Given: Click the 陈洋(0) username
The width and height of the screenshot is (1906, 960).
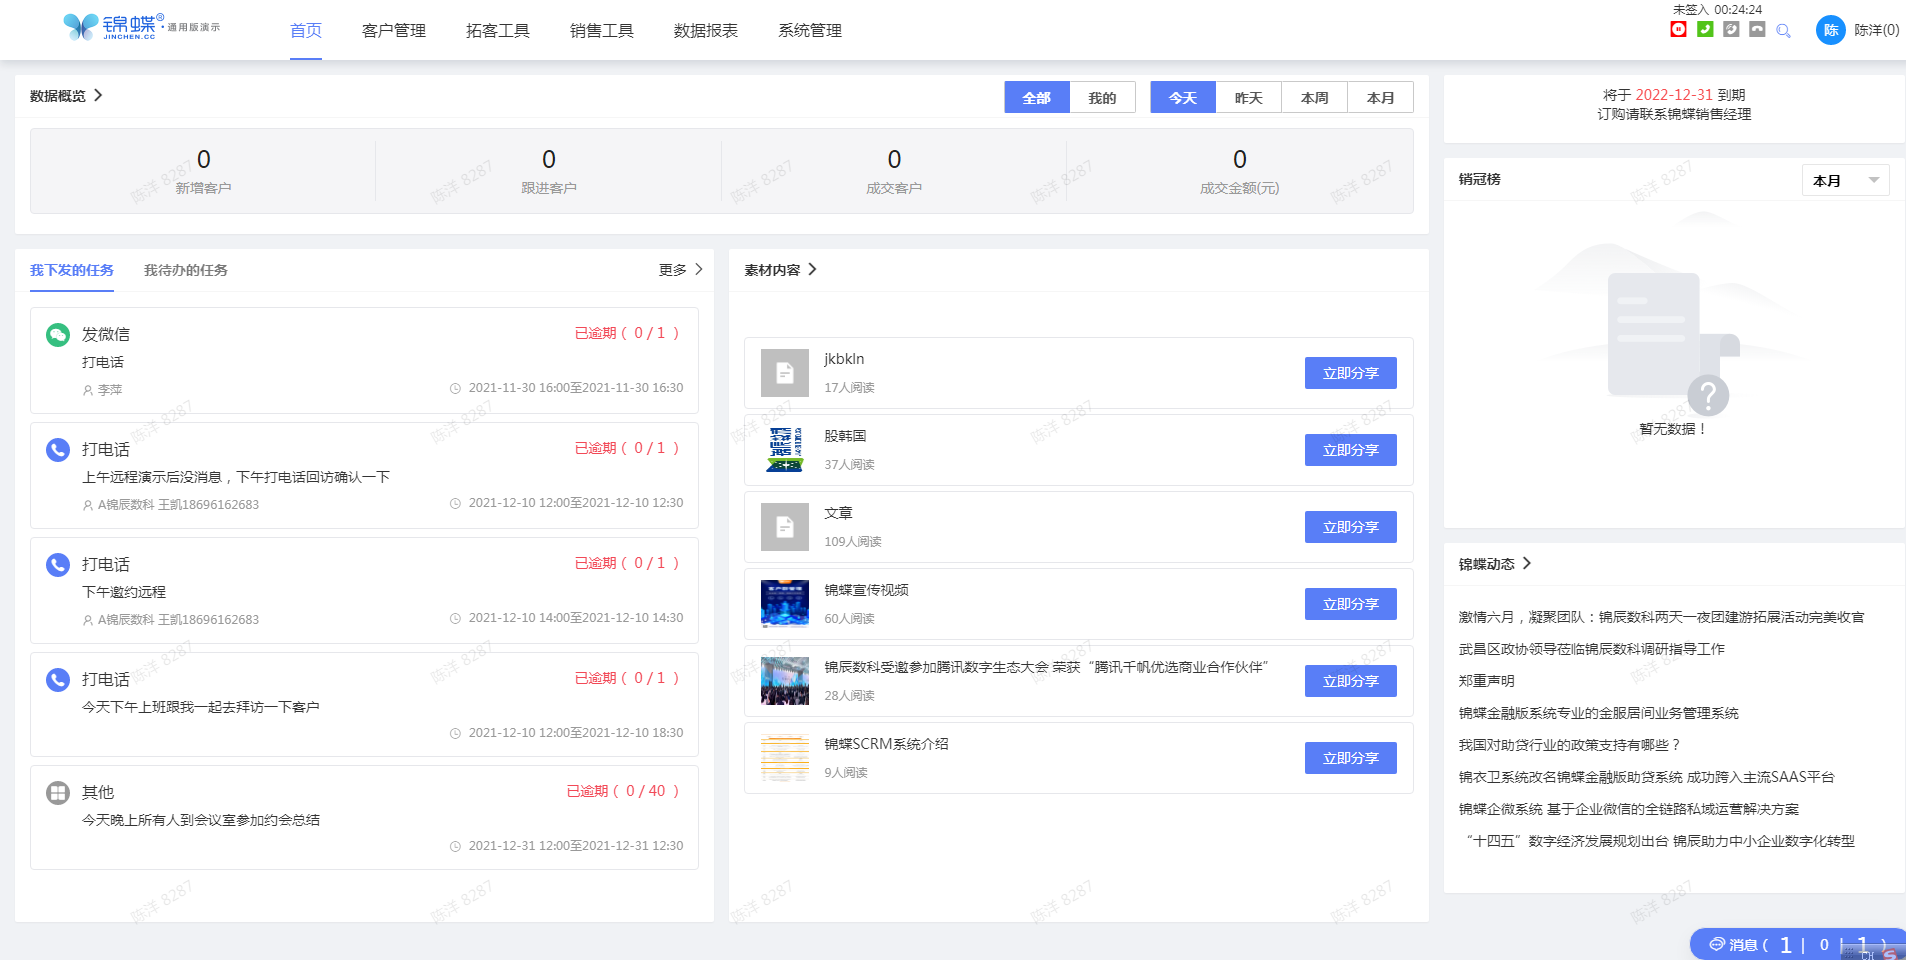Looking at the screenshot, I should tap(1877, 30).
